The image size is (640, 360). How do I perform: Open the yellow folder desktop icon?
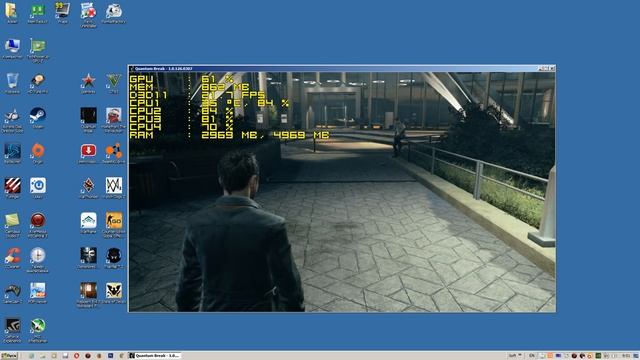(11, 11)
